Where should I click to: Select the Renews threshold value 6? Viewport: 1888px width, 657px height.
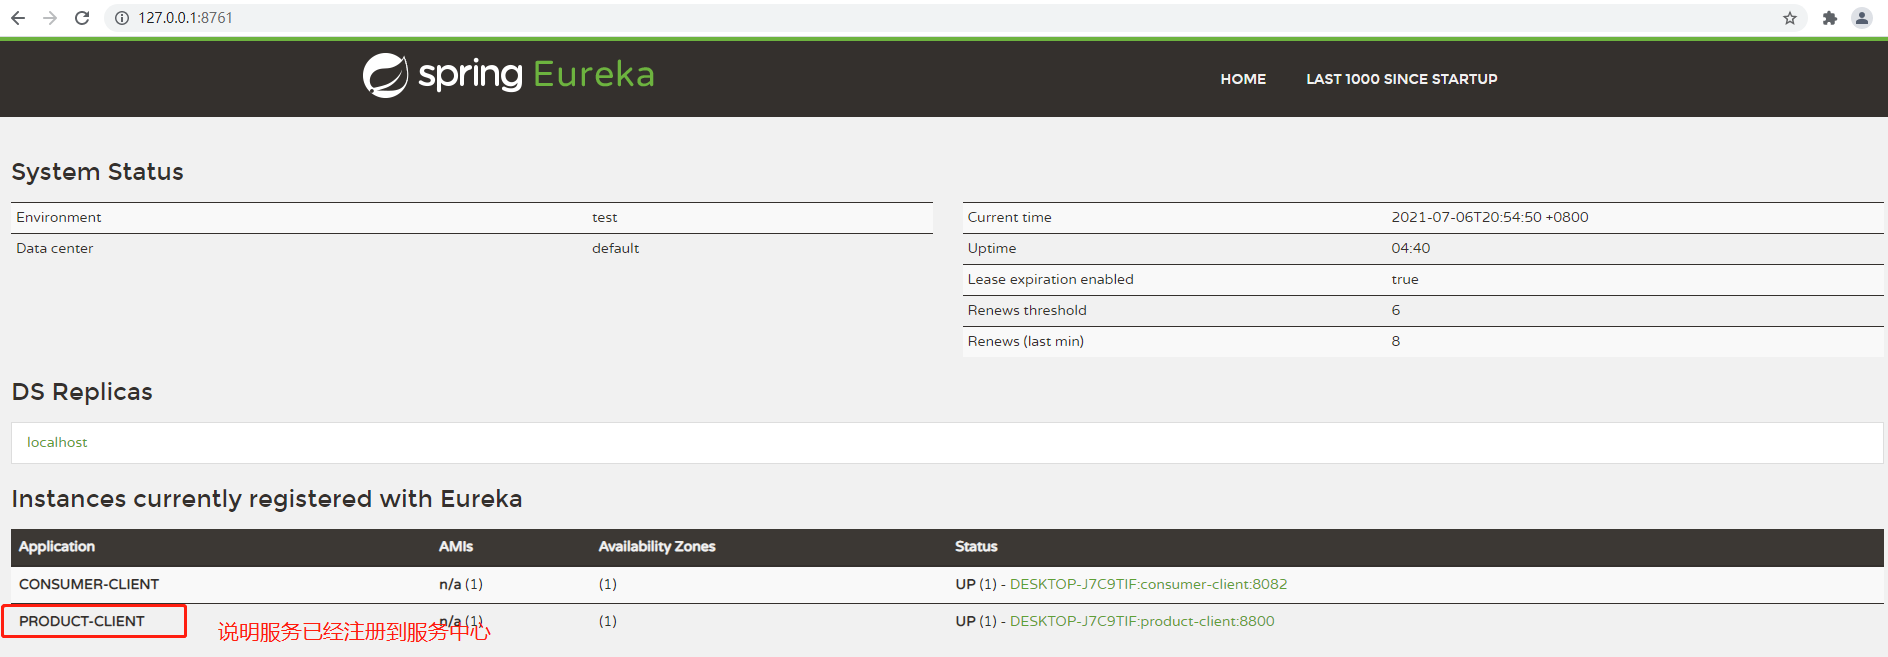tap(1396, 310)
